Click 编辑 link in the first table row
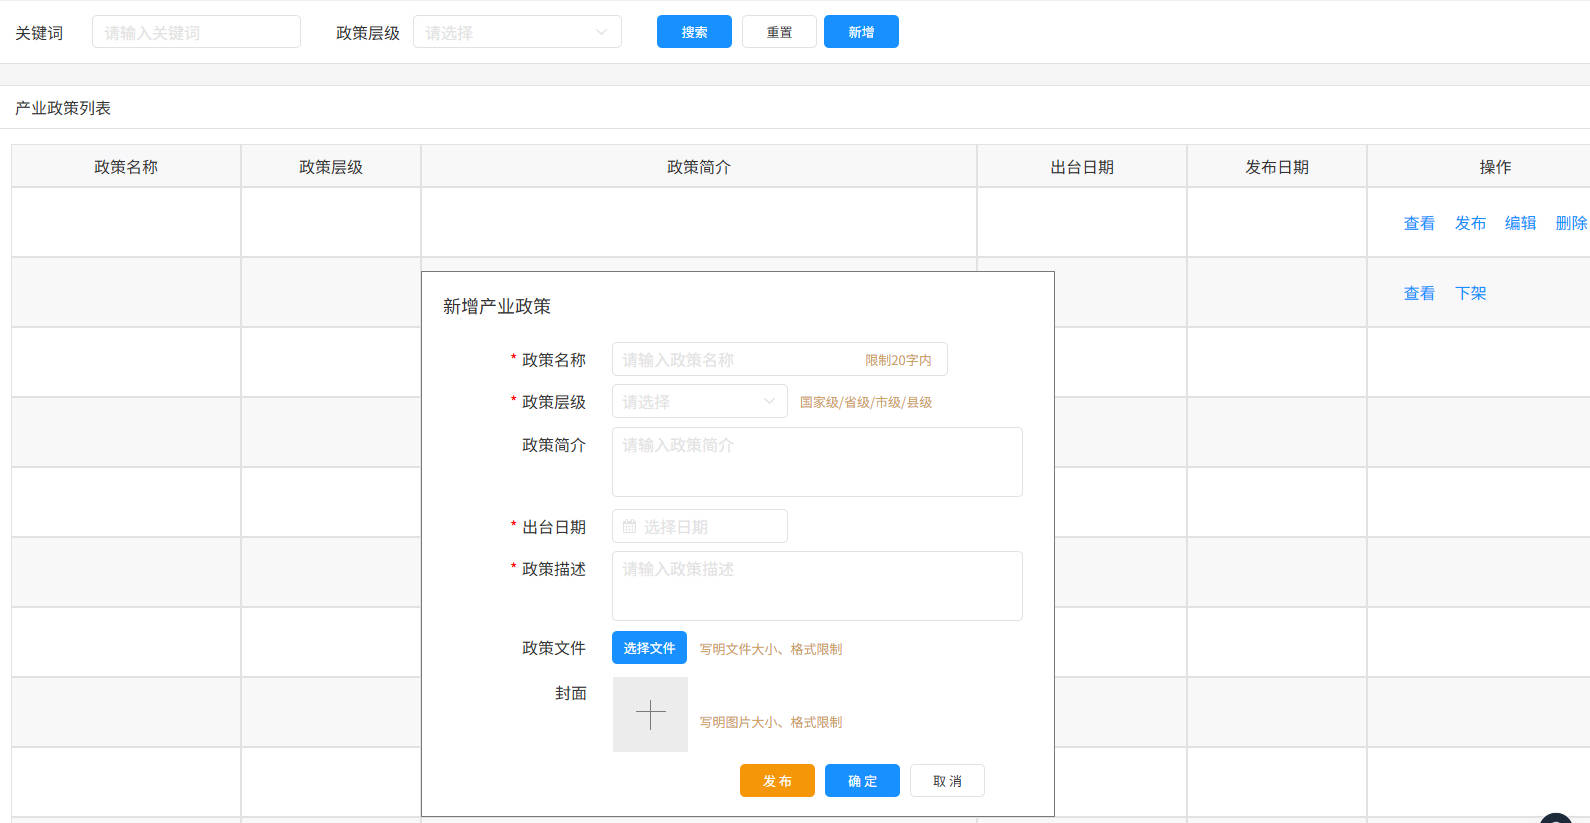Viewport: 1590px width, 823px height. point(1520,223)
